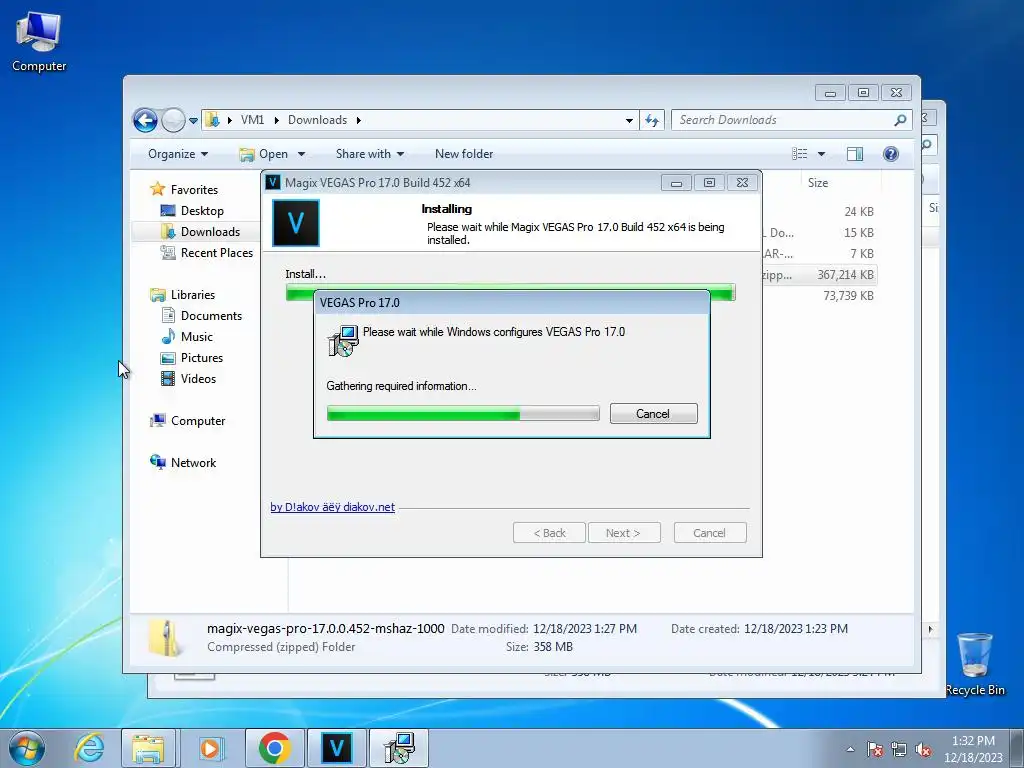Open Windows Explorer taskbar button
Screen dimensions: 1024x768
(x=148, y=748)
